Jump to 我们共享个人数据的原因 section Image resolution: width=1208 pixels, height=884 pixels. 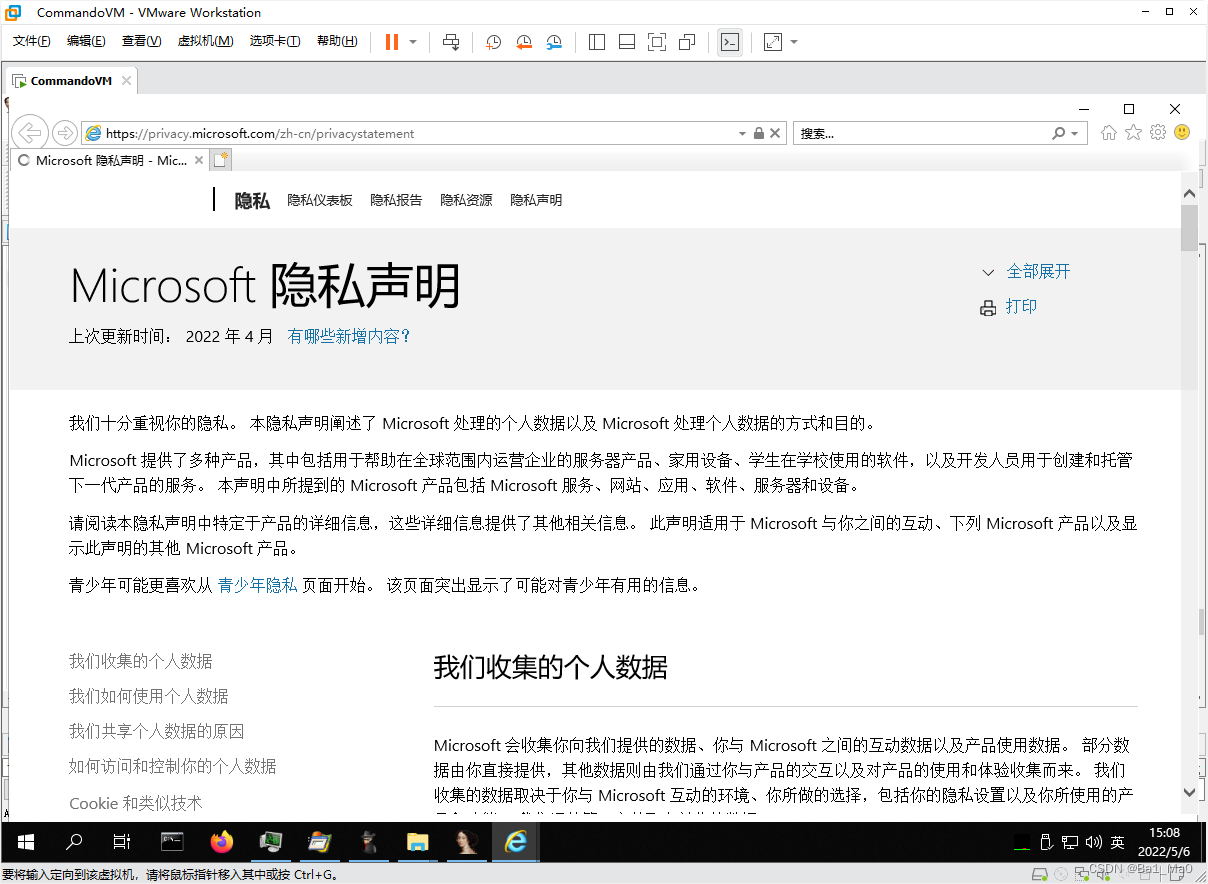pyautogui.click(x=156, y=731)
